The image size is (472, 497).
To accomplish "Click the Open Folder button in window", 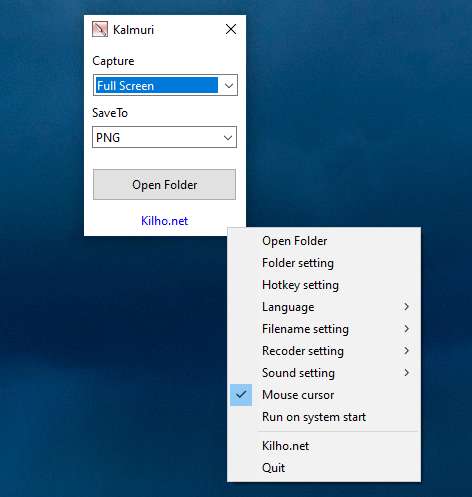I will point(164,185).
